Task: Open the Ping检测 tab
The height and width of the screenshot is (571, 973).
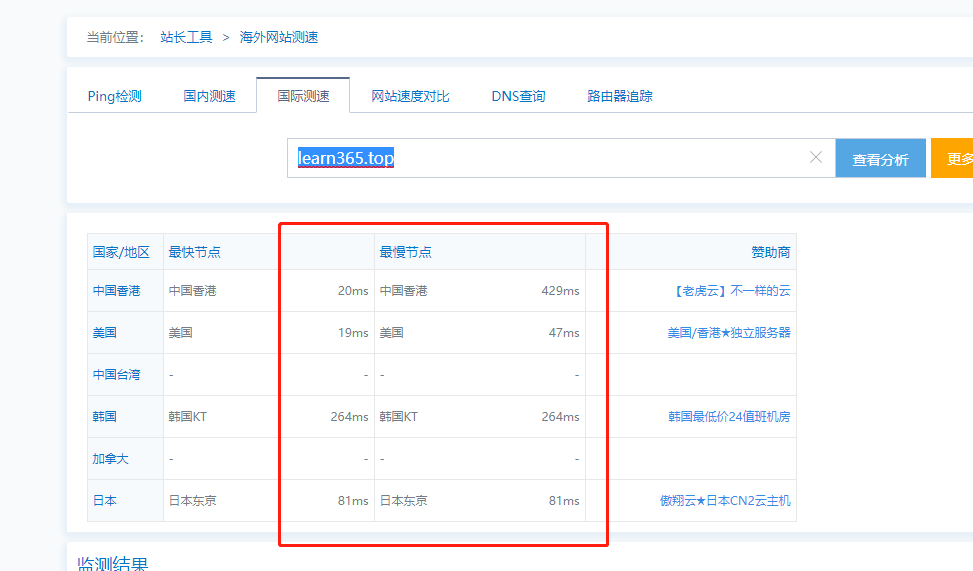Action: (x=115, y=96)
